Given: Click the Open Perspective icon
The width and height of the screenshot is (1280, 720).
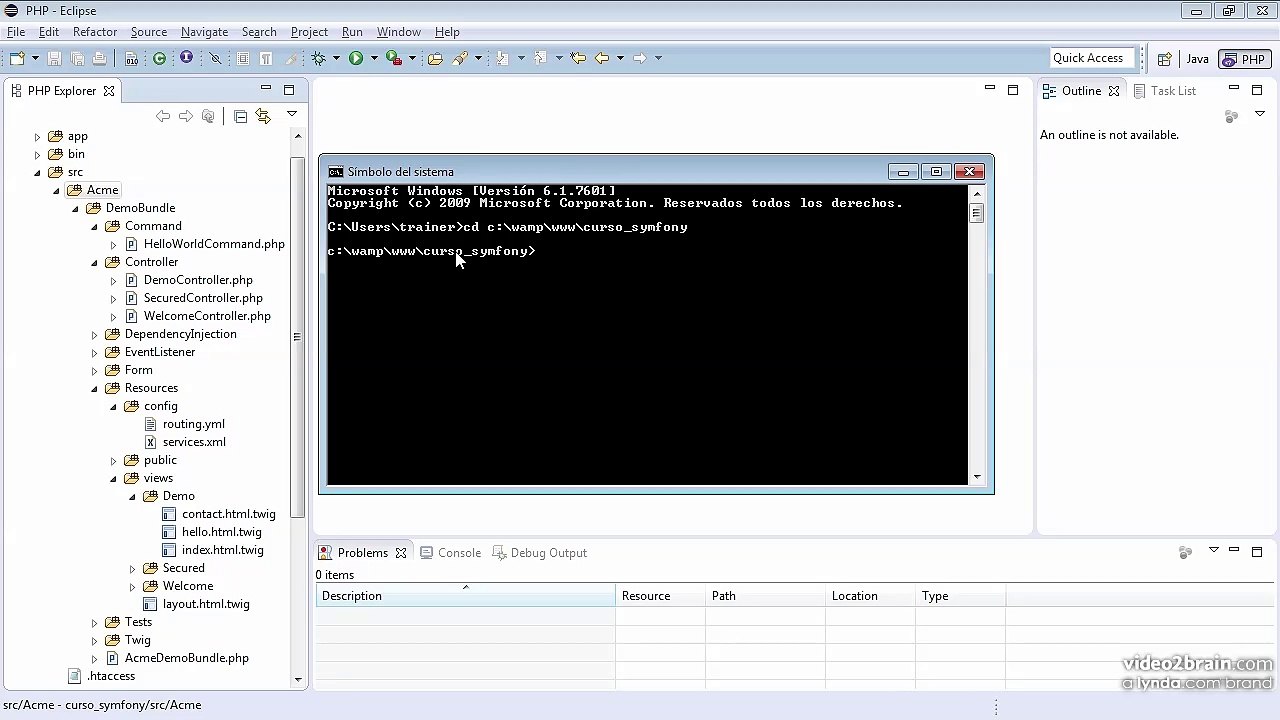Looking at the screenshot, I should [x=1164, y=59].
